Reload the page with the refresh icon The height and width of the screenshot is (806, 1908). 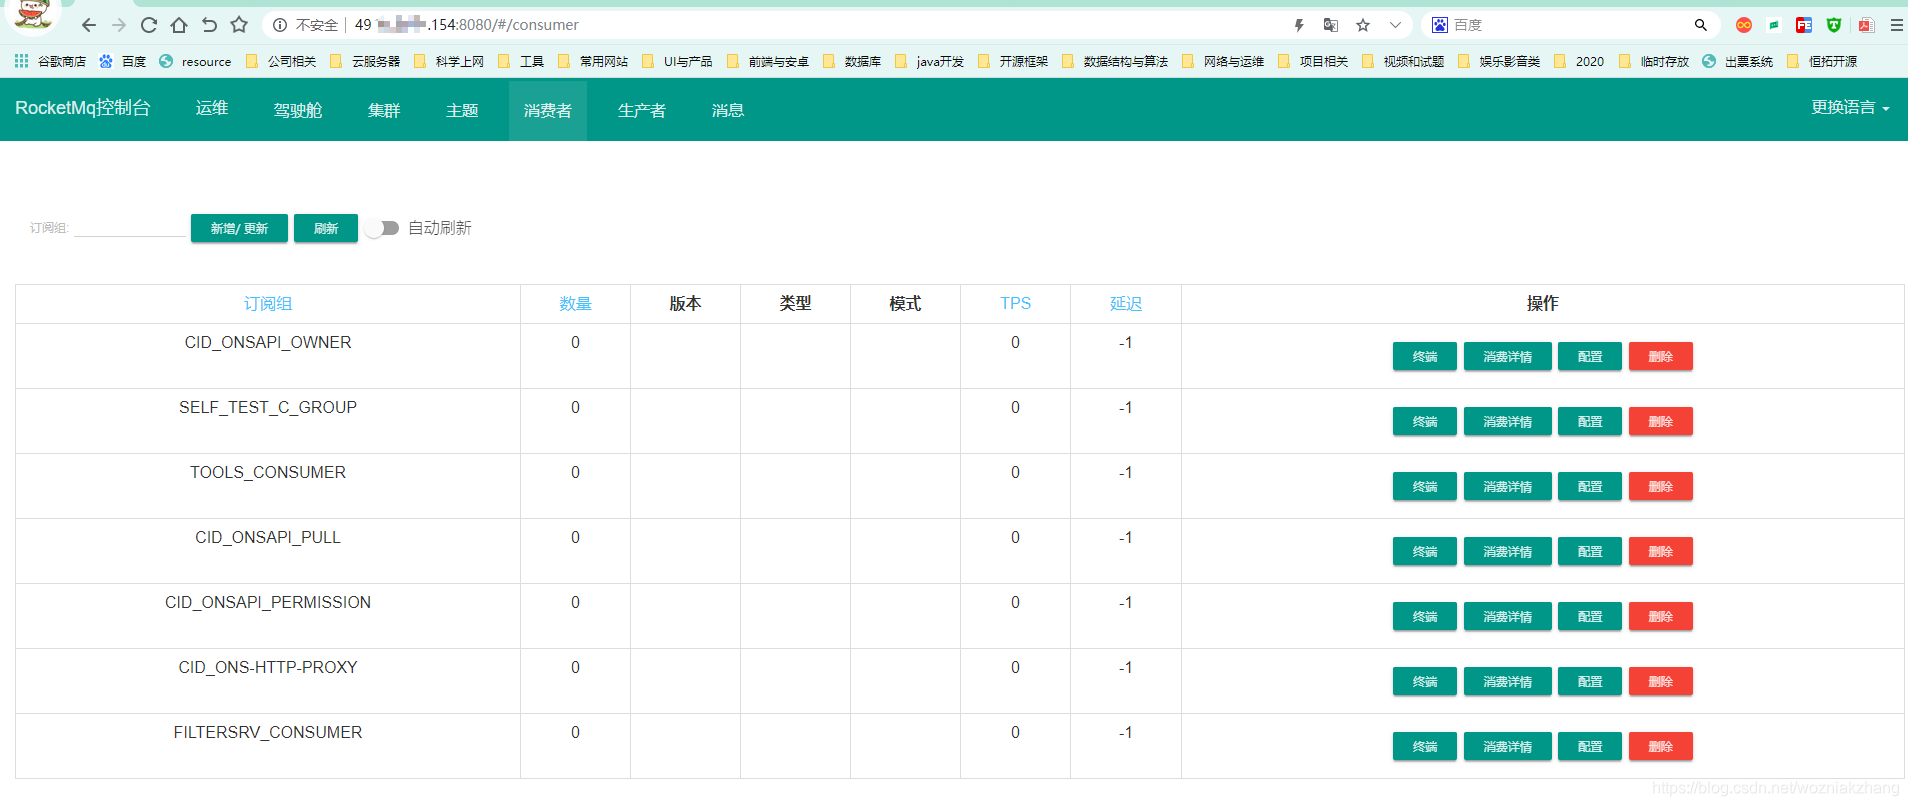click(x=149, y=25)
